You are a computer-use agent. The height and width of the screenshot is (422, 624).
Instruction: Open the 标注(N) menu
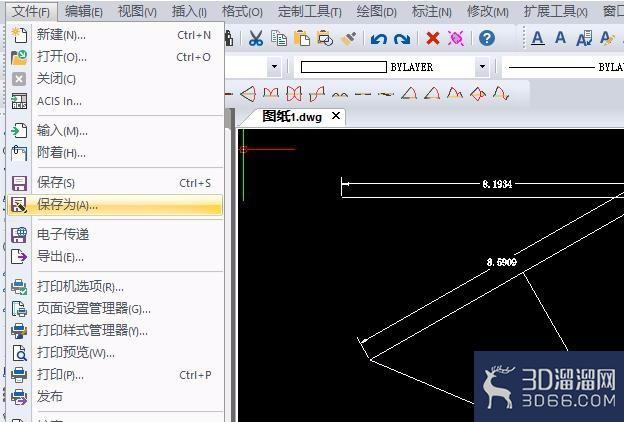click(431, 11)
